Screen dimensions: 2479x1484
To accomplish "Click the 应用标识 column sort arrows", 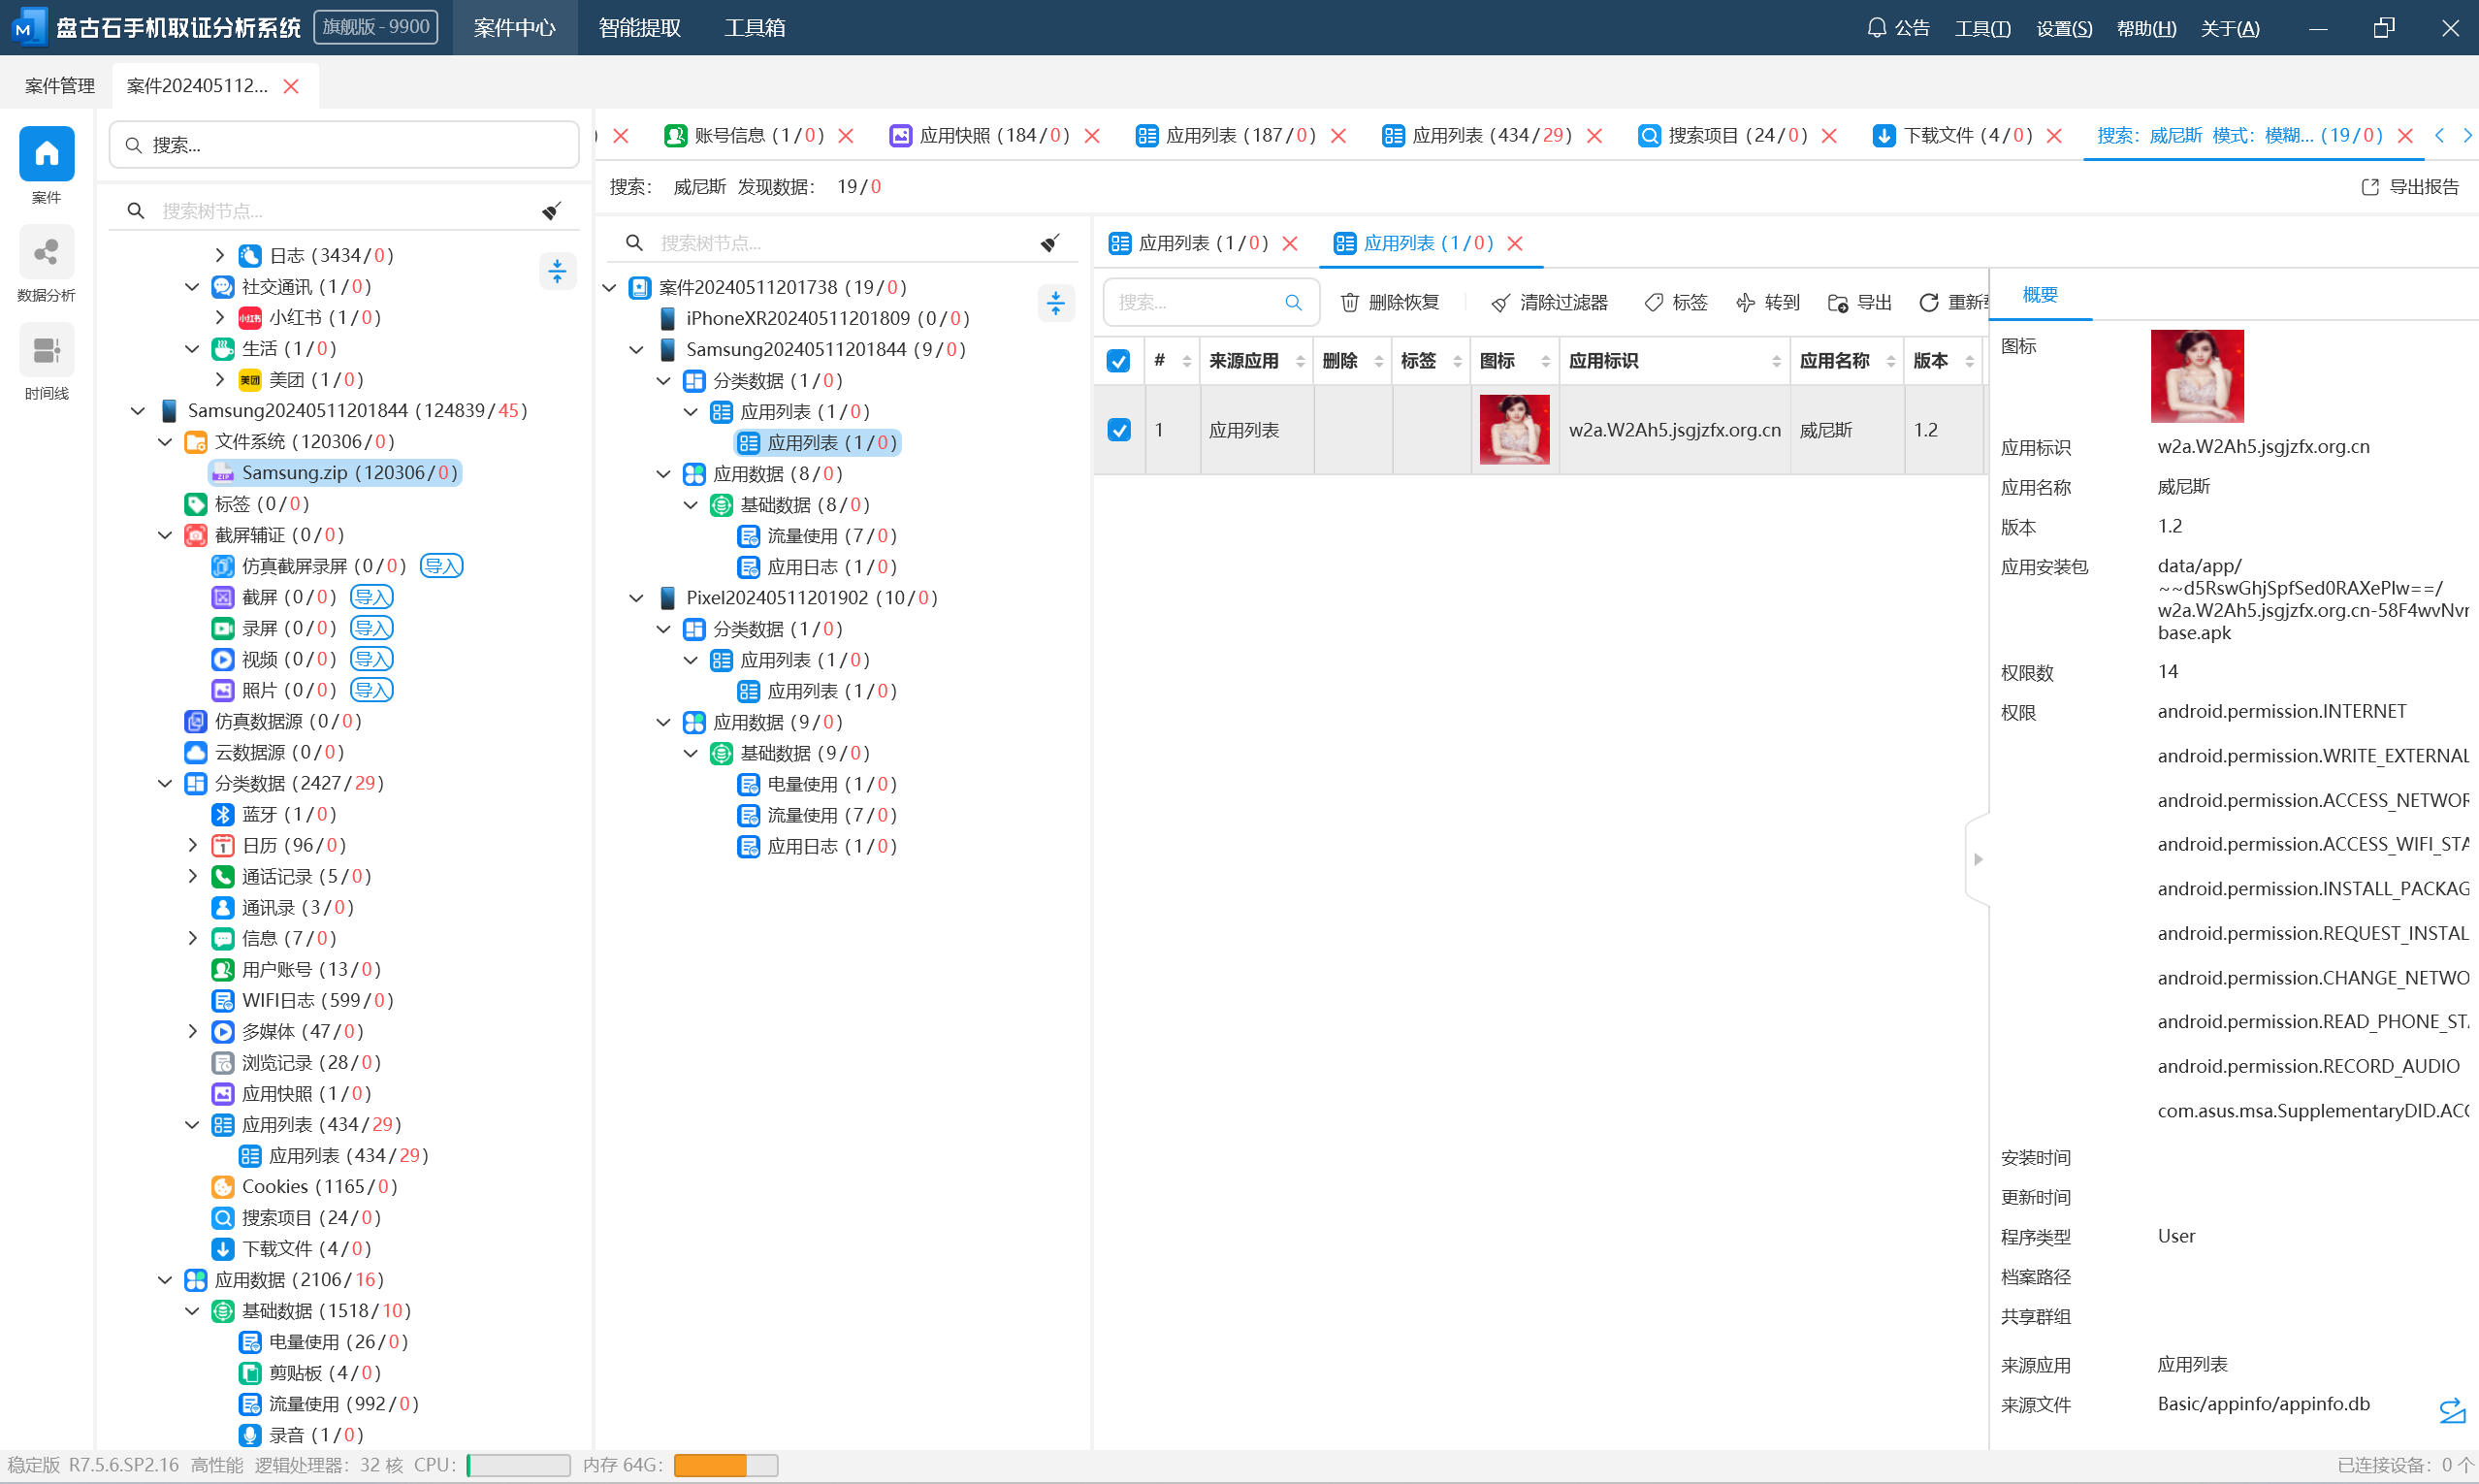I will (1776, 361).
